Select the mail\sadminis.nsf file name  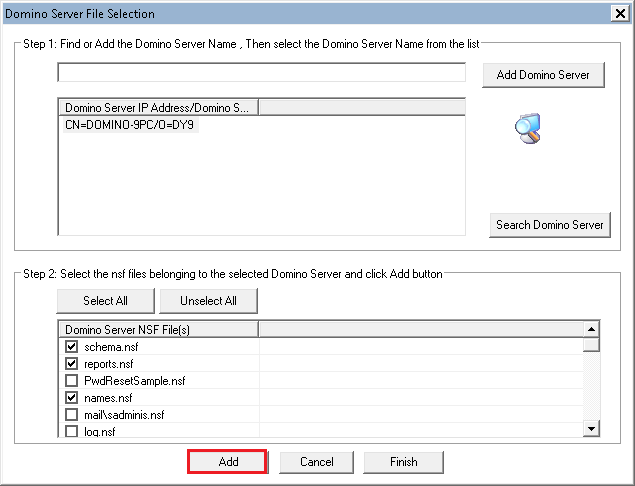124,415
